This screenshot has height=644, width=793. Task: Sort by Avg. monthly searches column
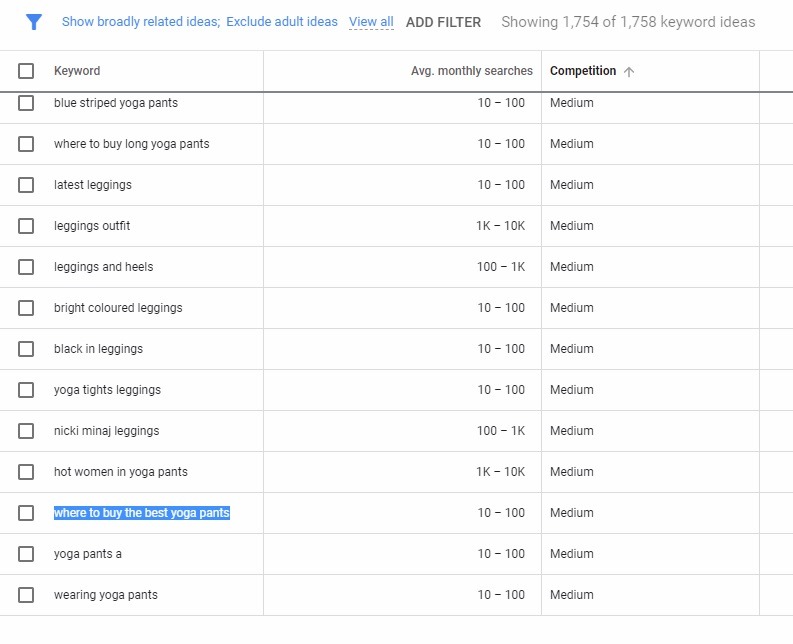(471, 71)
